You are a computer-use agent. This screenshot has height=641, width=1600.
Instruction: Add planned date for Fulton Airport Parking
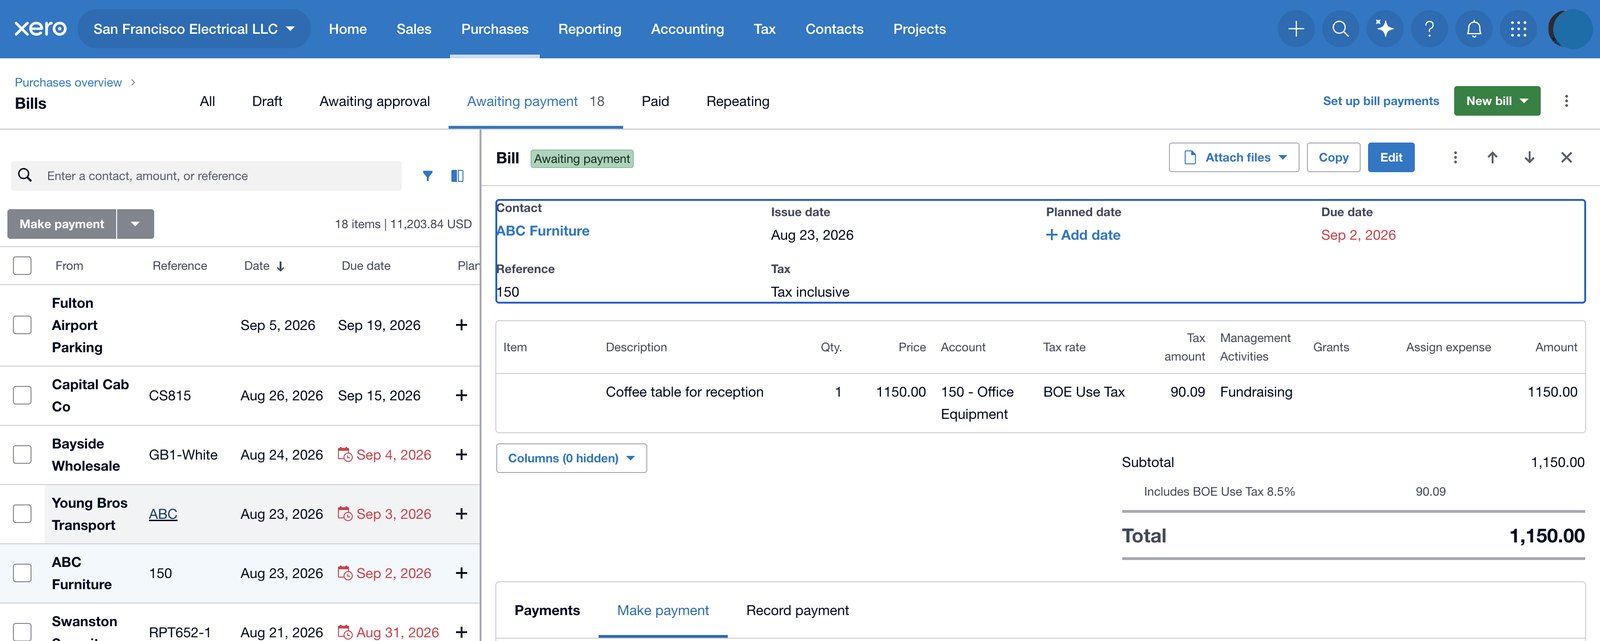pos(461,325)
